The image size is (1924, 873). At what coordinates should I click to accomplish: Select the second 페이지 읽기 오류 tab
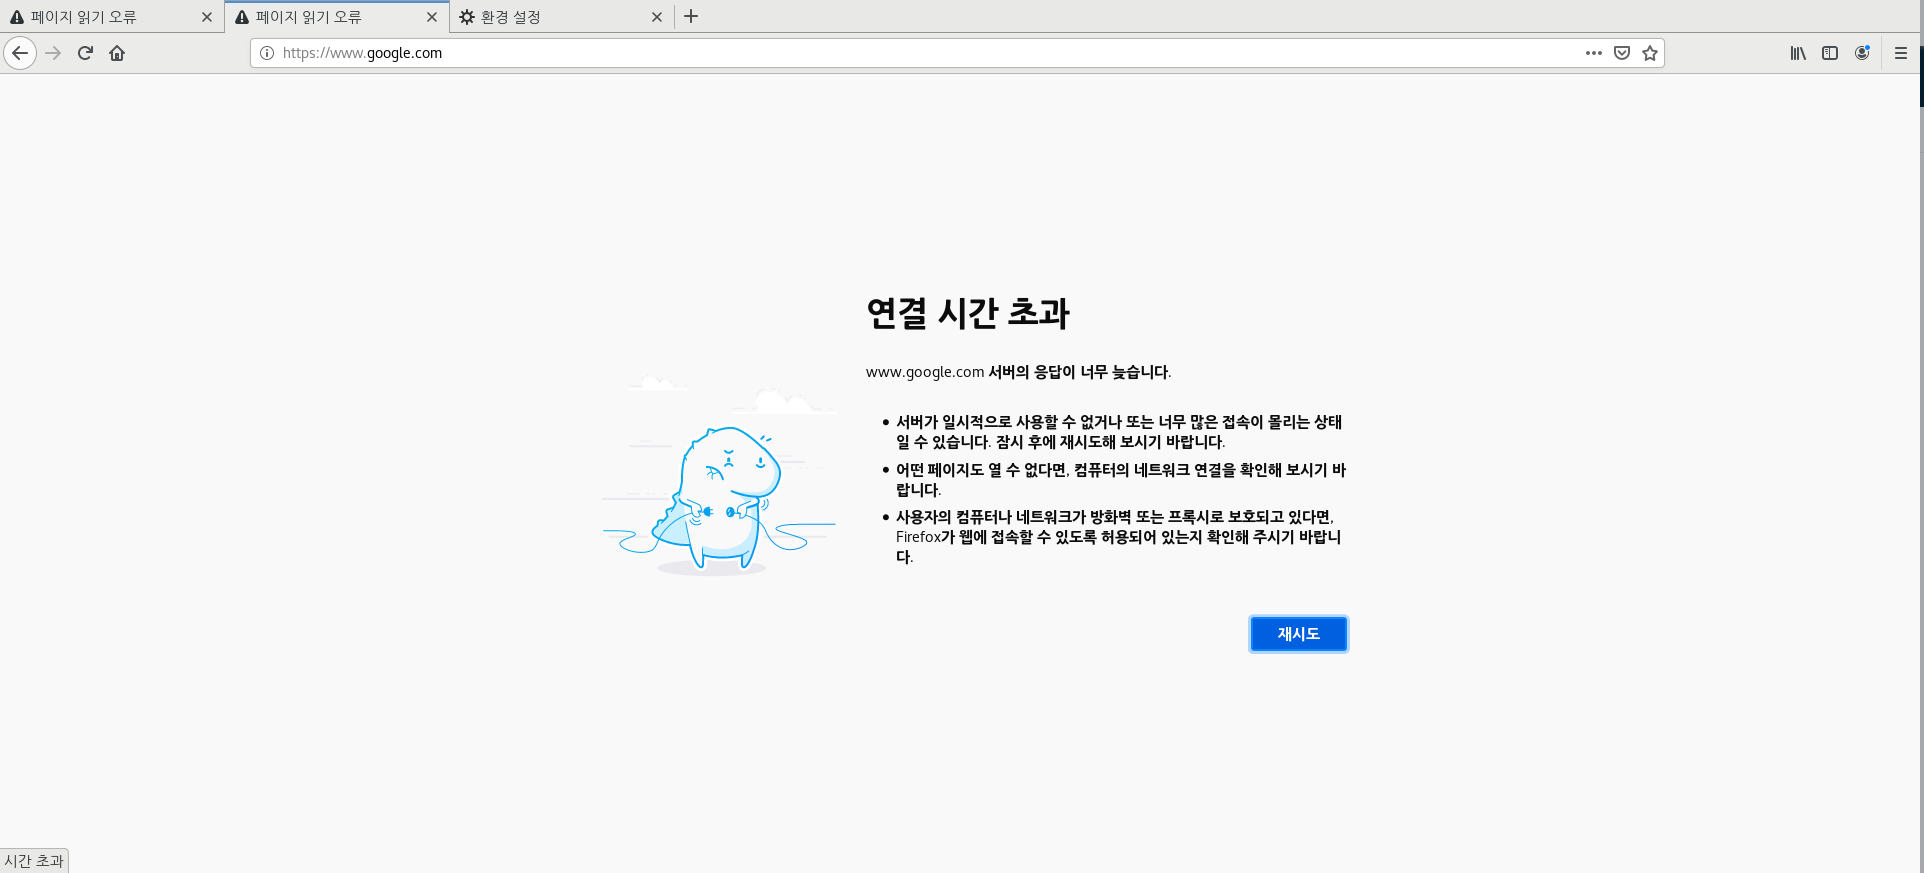pos(337,17)
